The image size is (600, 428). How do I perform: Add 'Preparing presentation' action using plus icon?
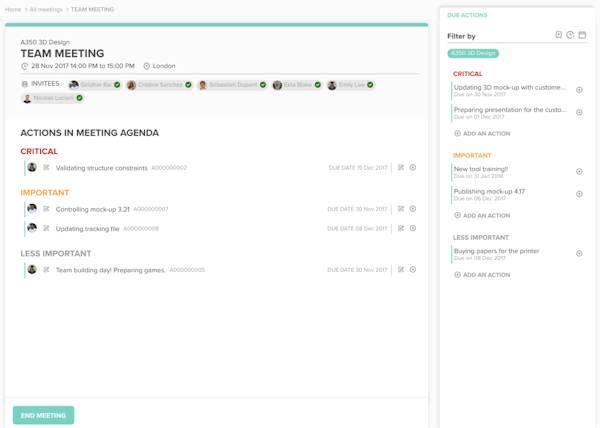pyautogui.click(x=579, y=112)
